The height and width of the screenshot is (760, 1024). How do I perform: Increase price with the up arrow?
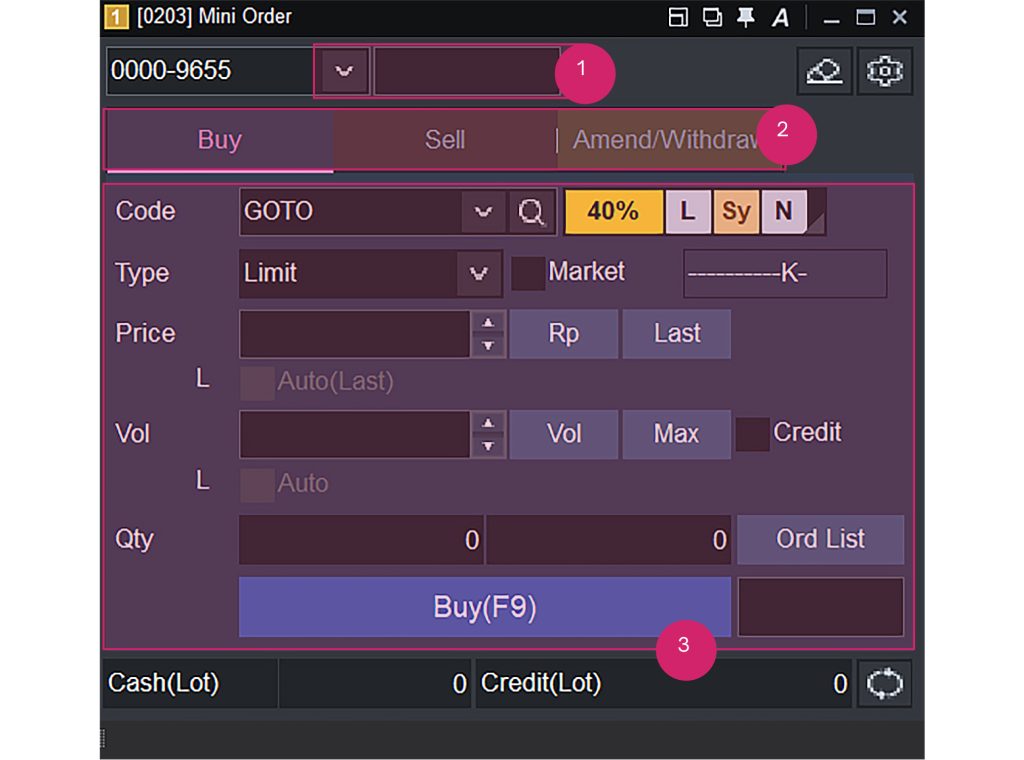pos(488,323)
